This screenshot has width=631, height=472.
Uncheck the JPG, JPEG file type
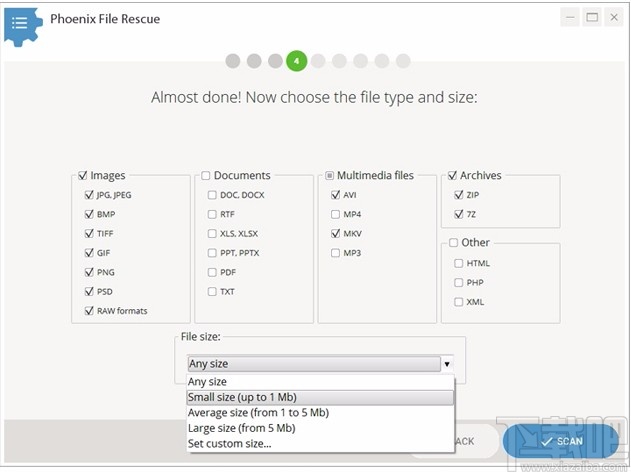(89, 195)
